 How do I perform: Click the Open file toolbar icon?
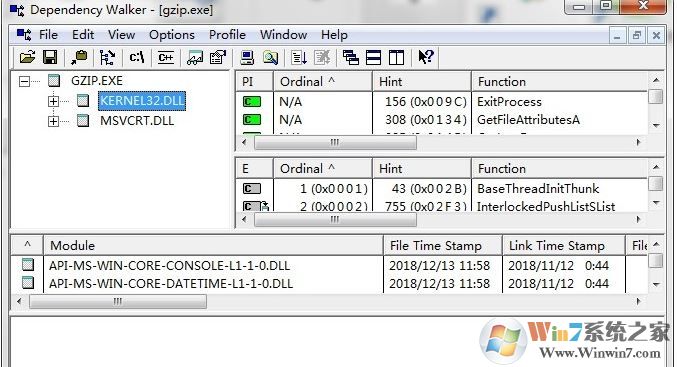click(27, 57)
